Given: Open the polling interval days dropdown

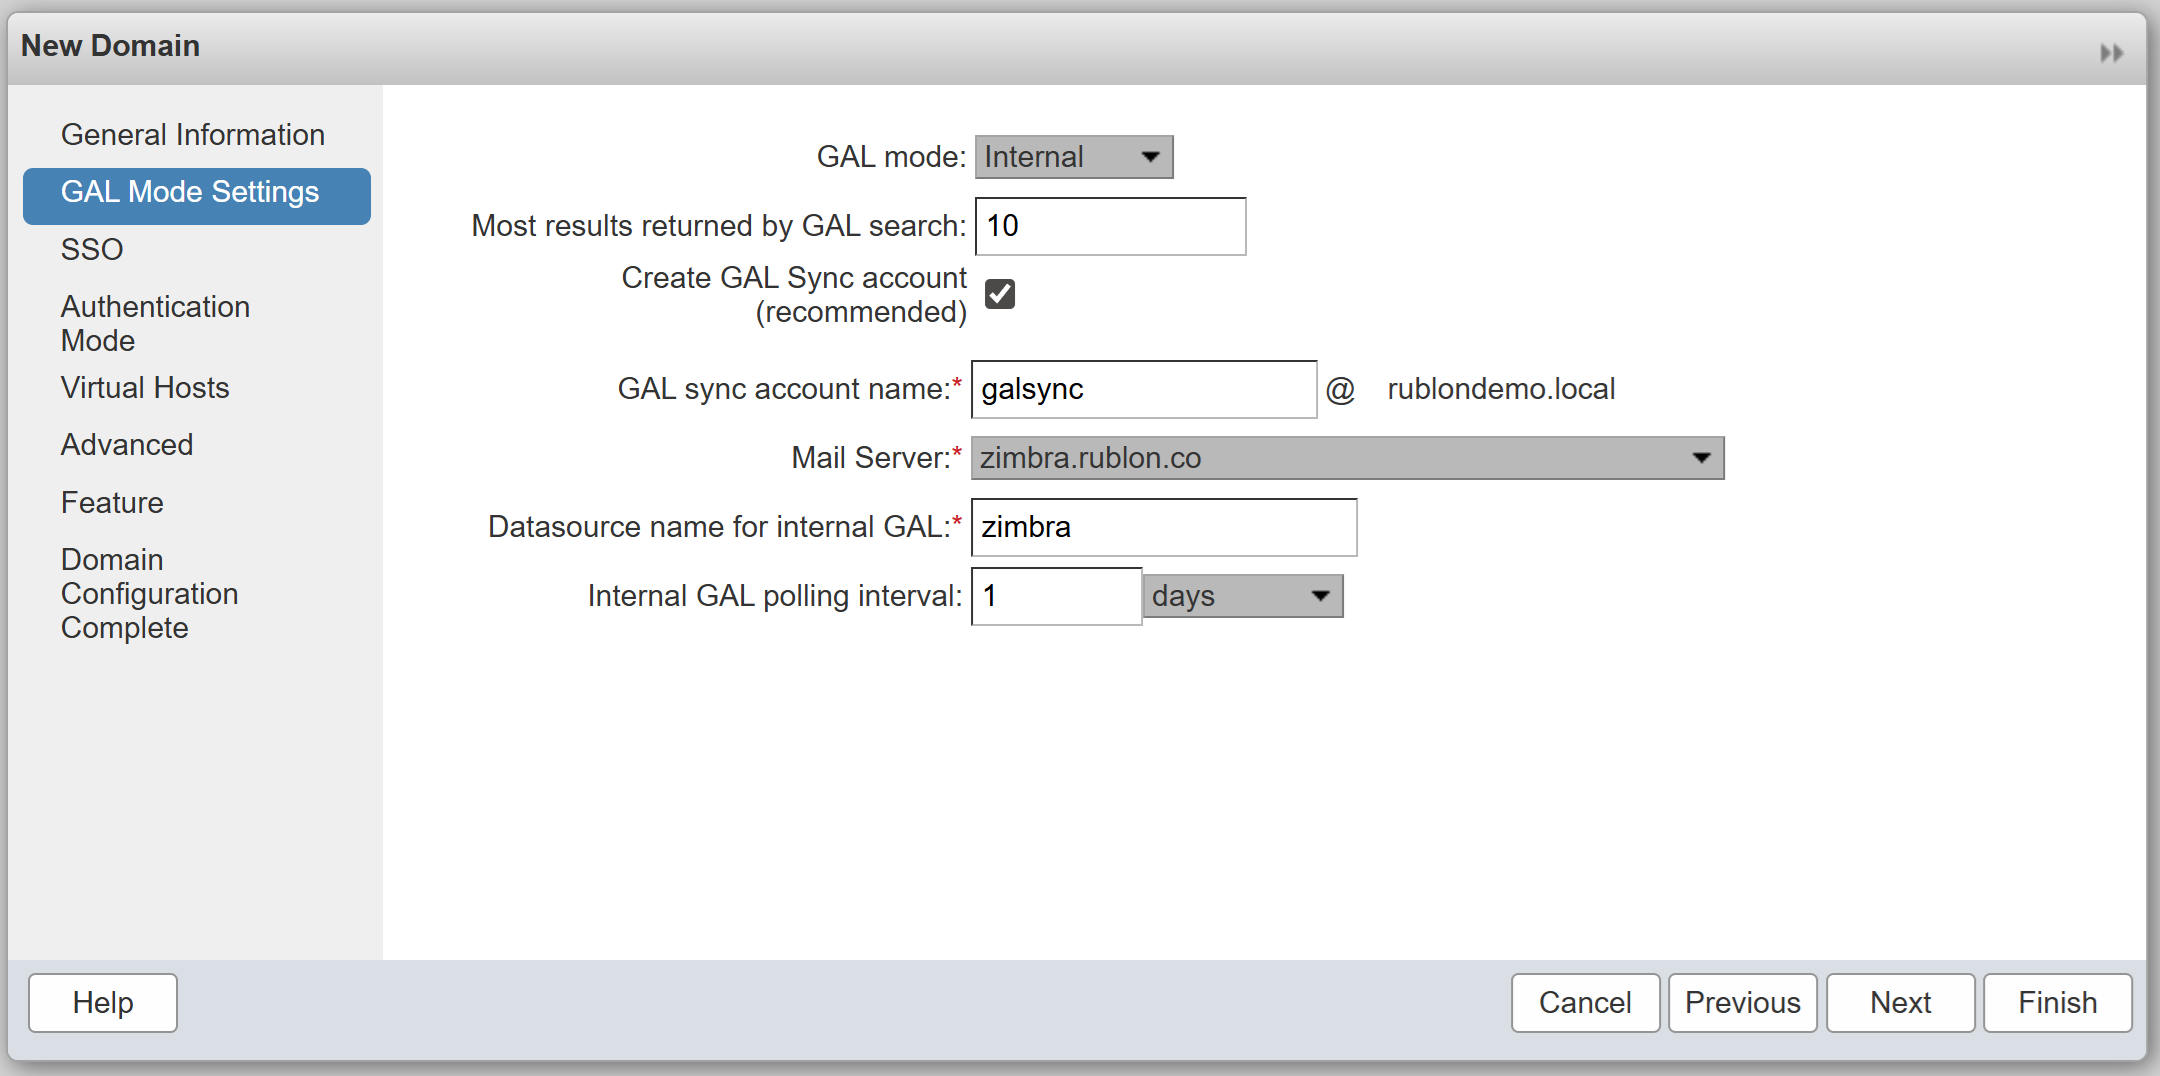Looking at the screenshot, I should click(1242, 596).
